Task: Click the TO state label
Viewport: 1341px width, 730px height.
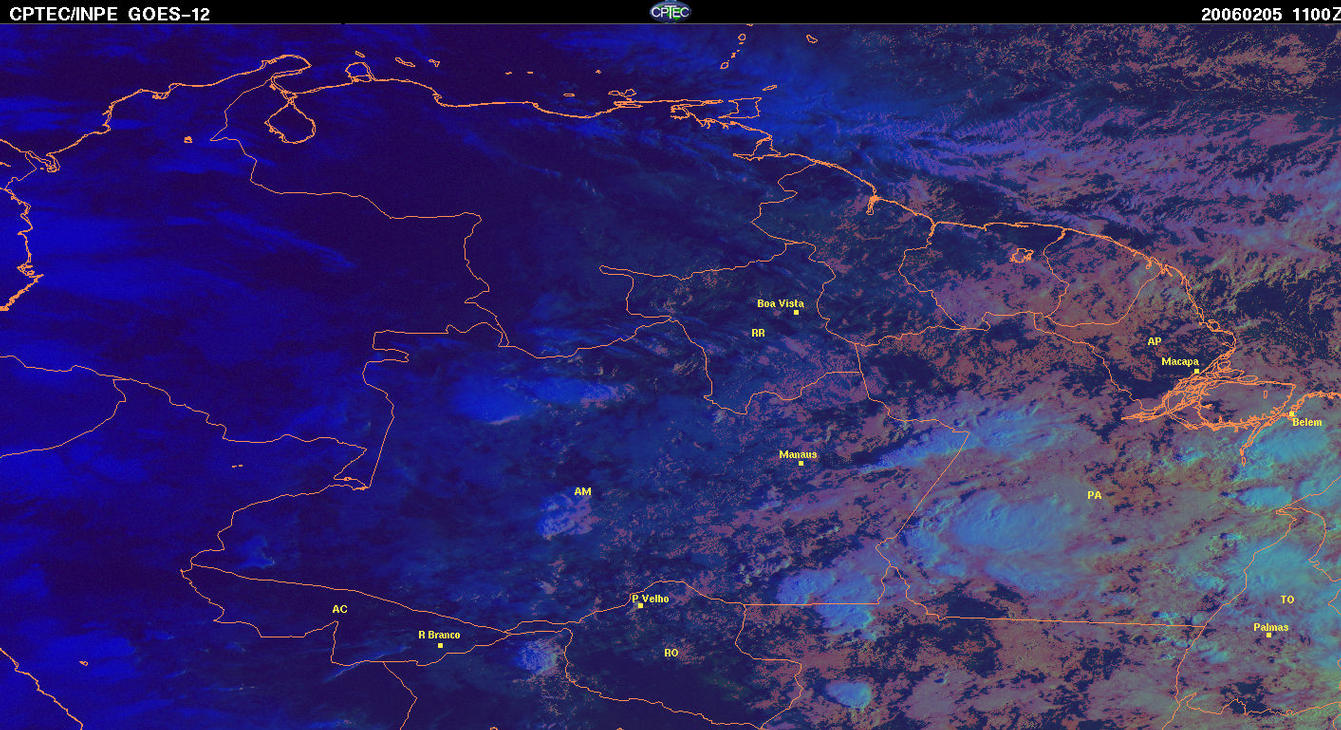Action: [1287, 600]
